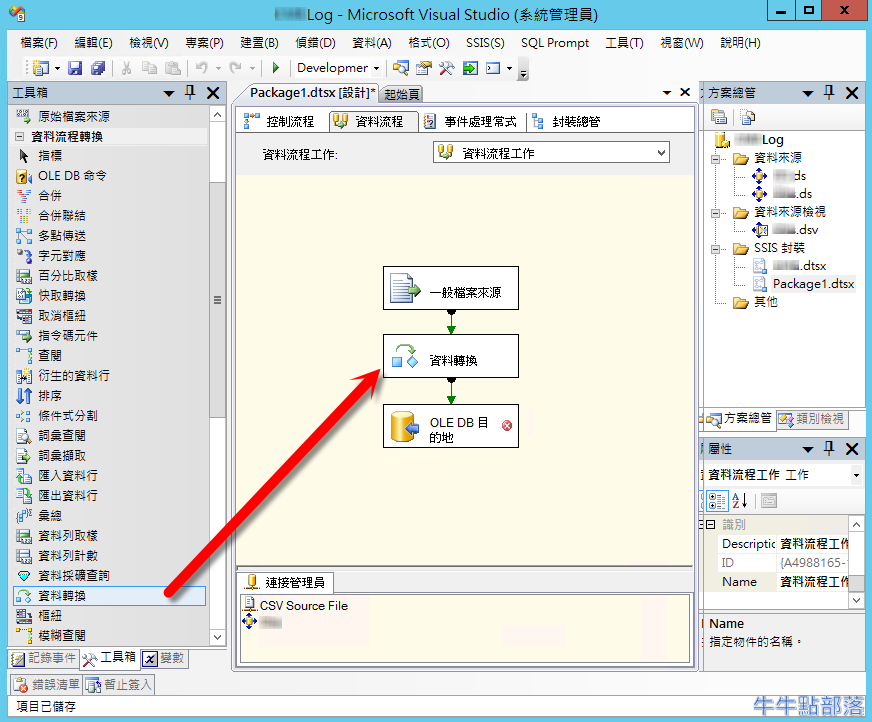
Task: Choose 條件式分割 in the toolbox
Action: coord(67,416)
